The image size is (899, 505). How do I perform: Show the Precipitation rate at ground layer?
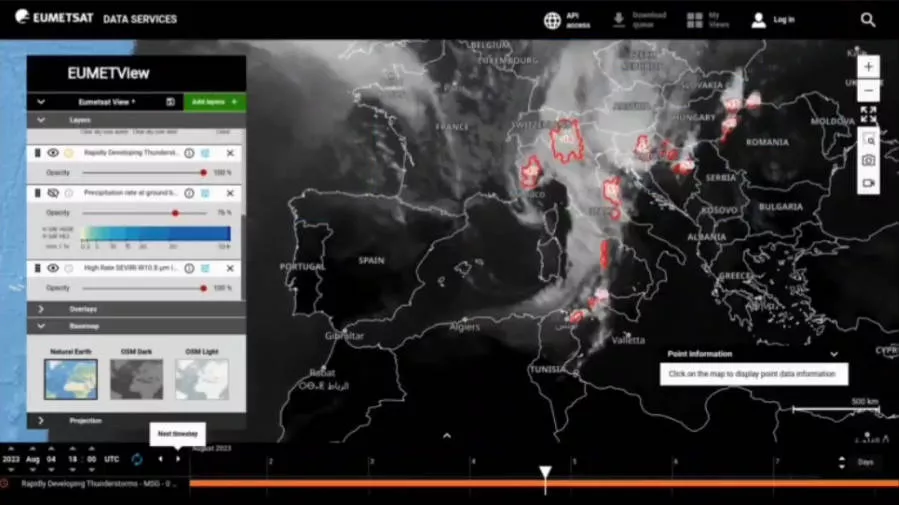coord(53,193)
